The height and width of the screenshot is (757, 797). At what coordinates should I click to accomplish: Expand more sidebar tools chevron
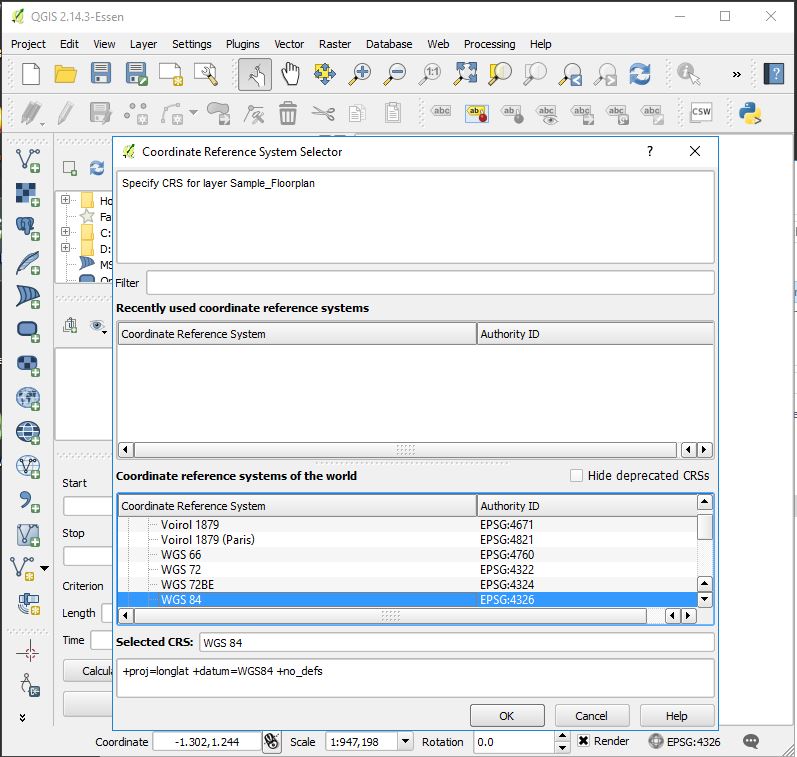tap(22, 717)
